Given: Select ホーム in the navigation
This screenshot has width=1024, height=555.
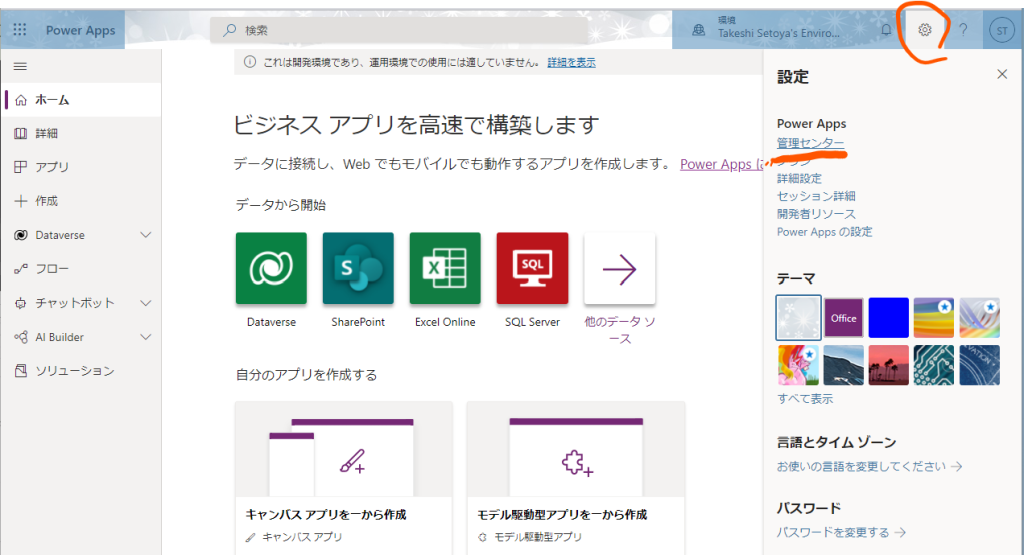Looking at the screenshot, I should (x=82, y=100).
